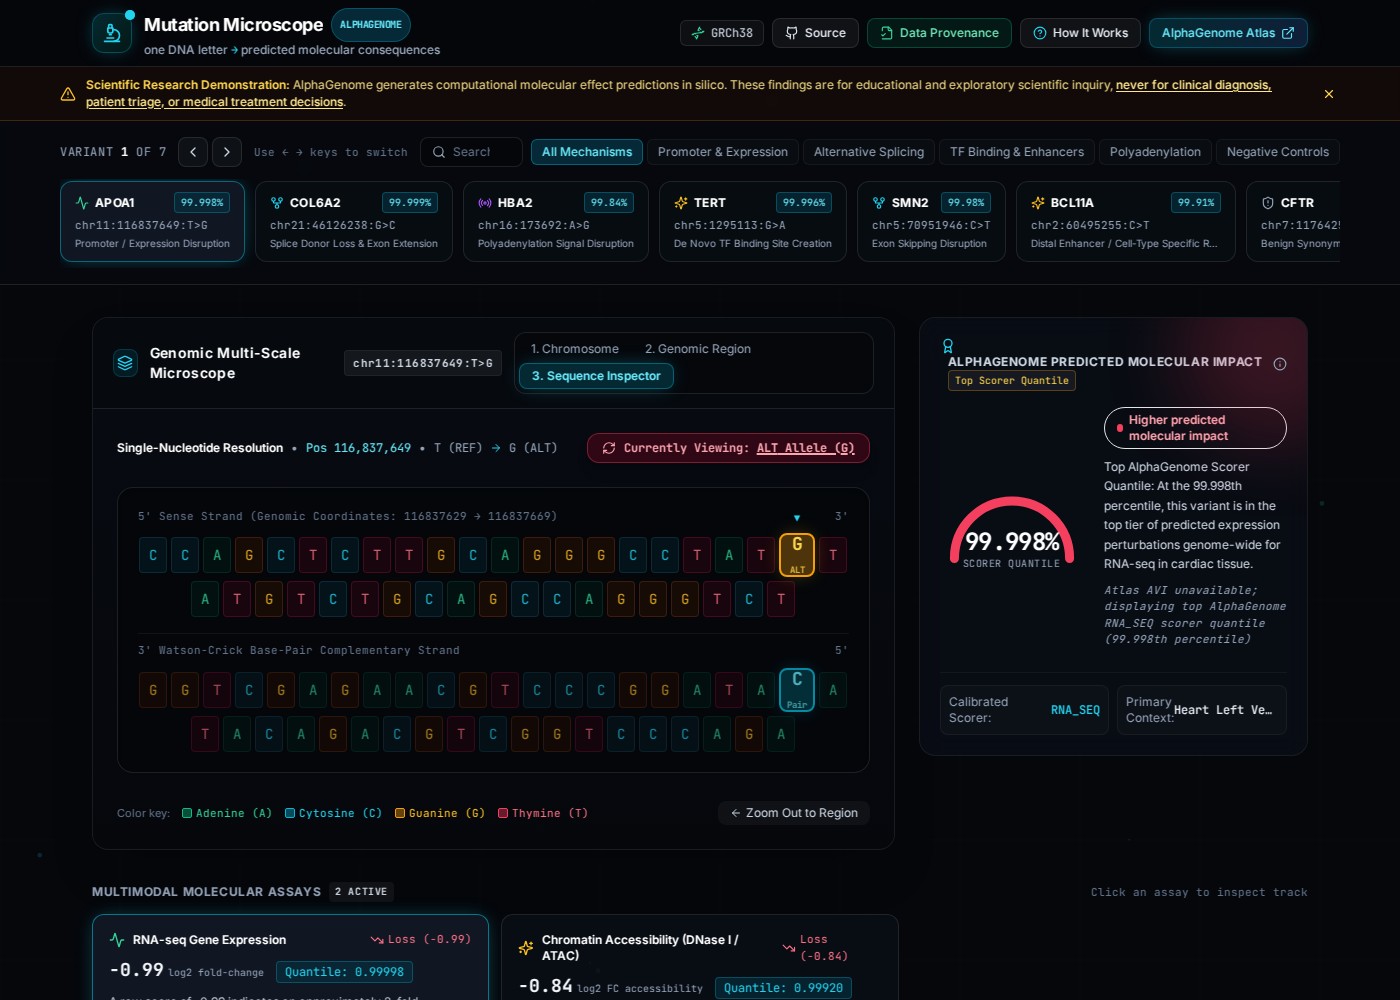Select the TERT variant card
Viewport: 1400px width, 1000px height.
[753, 222]
